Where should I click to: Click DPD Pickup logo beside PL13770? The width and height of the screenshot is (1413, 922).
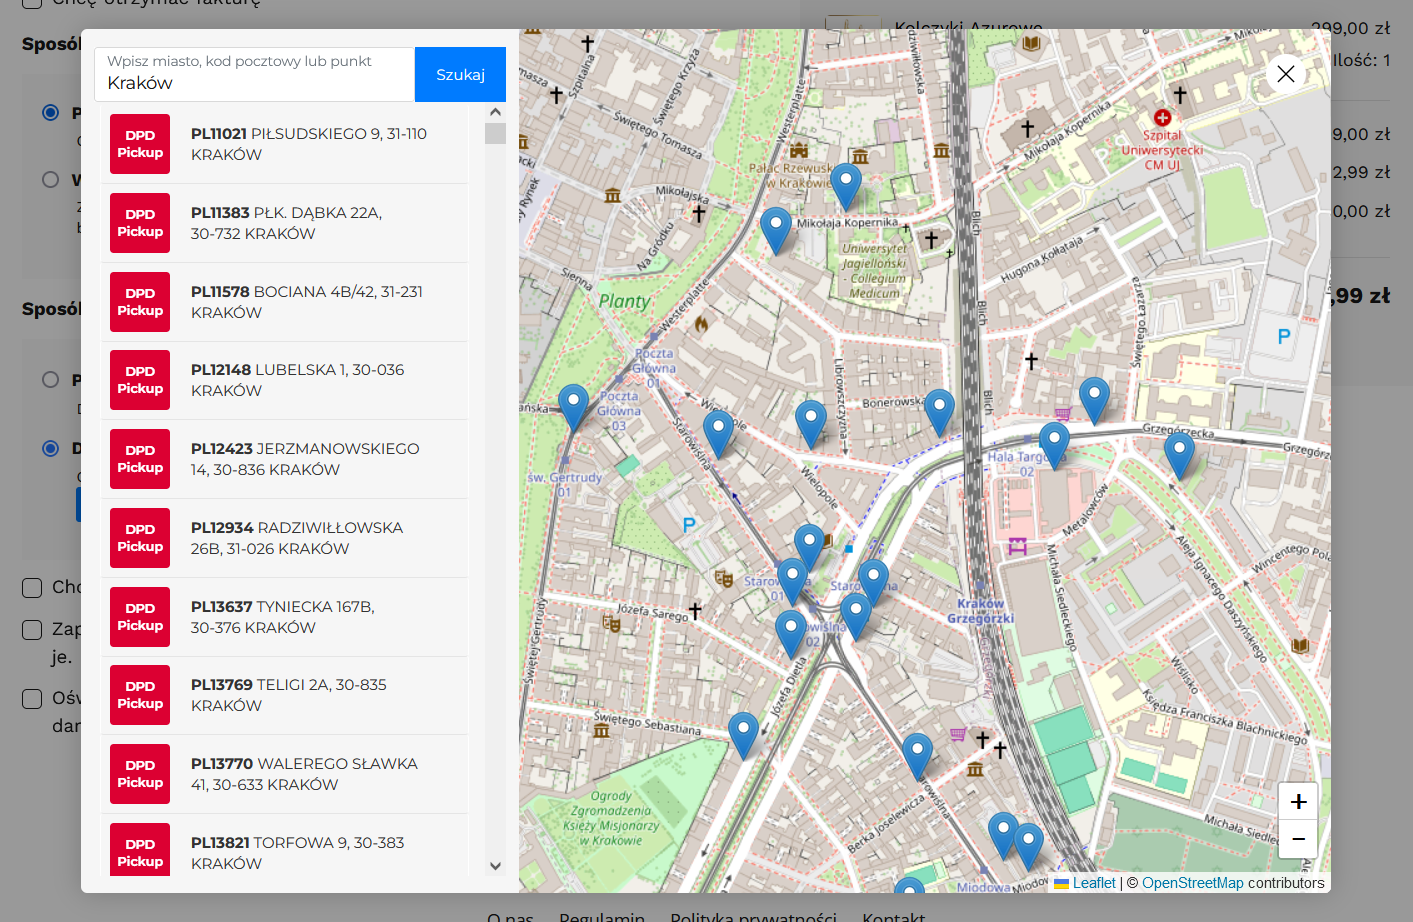(x=140, y=774)
